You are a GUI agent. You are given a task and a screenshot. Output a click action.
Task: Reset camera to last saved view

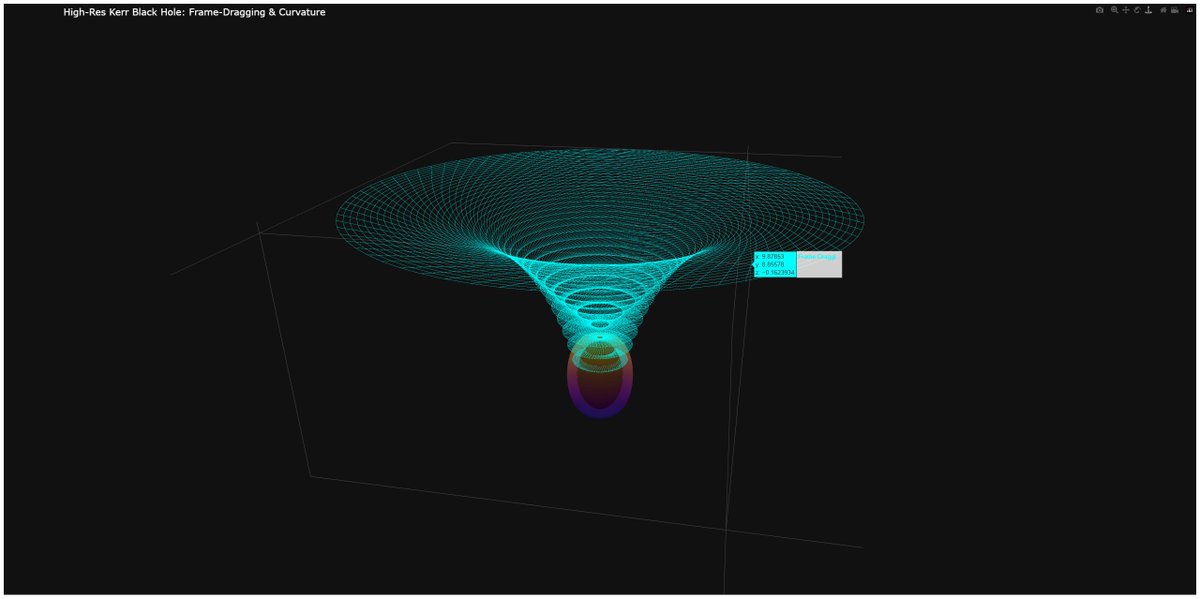pyautogui.click(x=1174, y=10)
